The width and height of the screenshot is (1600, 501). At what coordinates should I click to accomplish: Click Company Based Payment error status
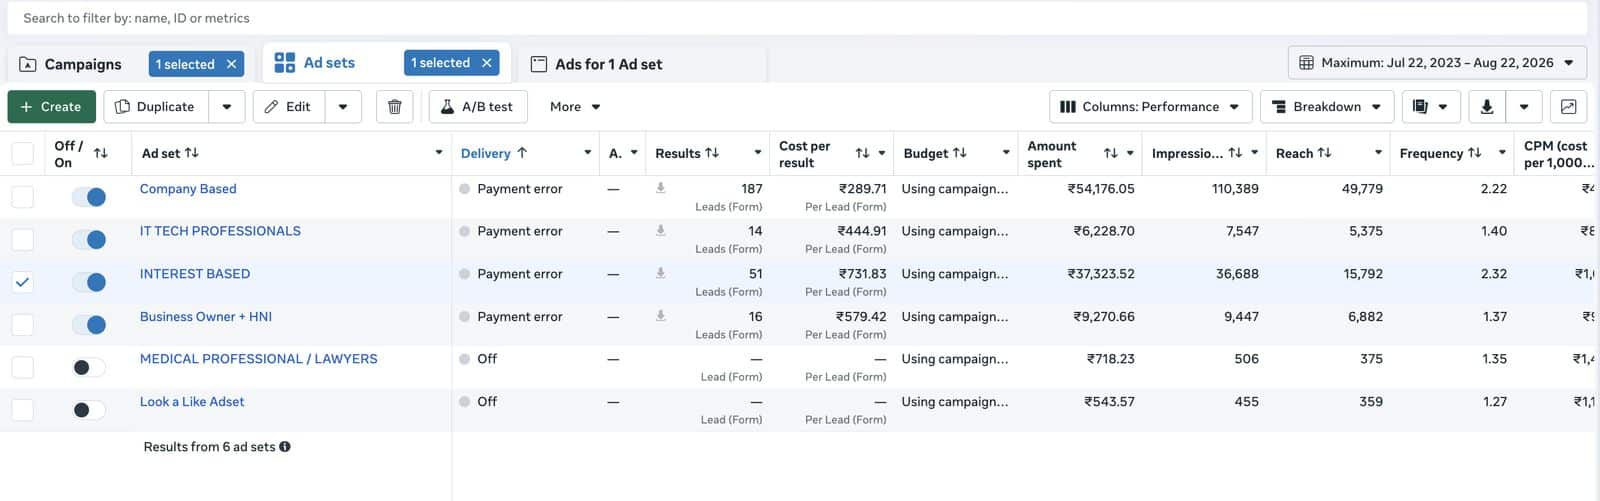(x=519, y=188)
